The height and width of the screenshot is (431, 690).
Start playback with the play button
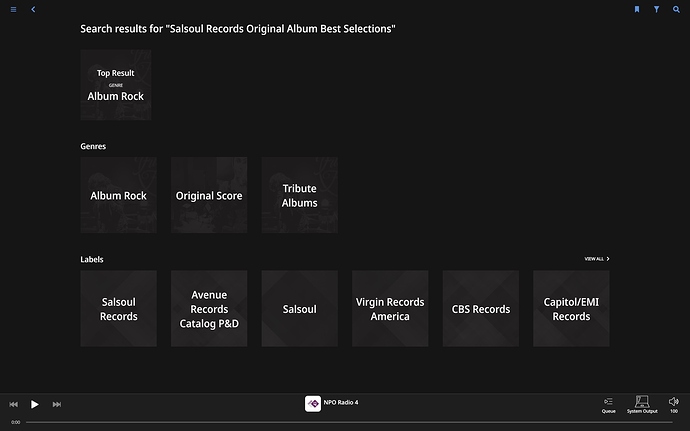tap(34, 404)
